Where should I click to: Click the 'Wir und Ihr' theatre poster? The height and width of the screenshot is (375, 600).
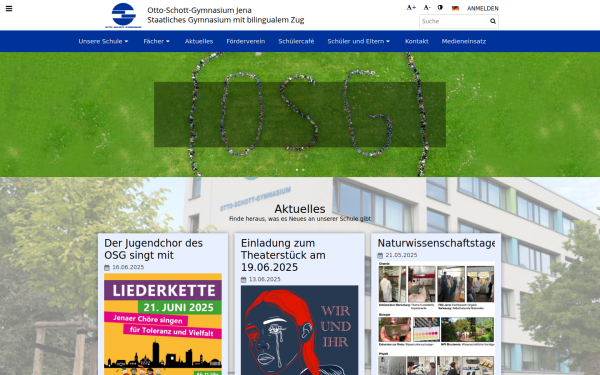point(300,330)
